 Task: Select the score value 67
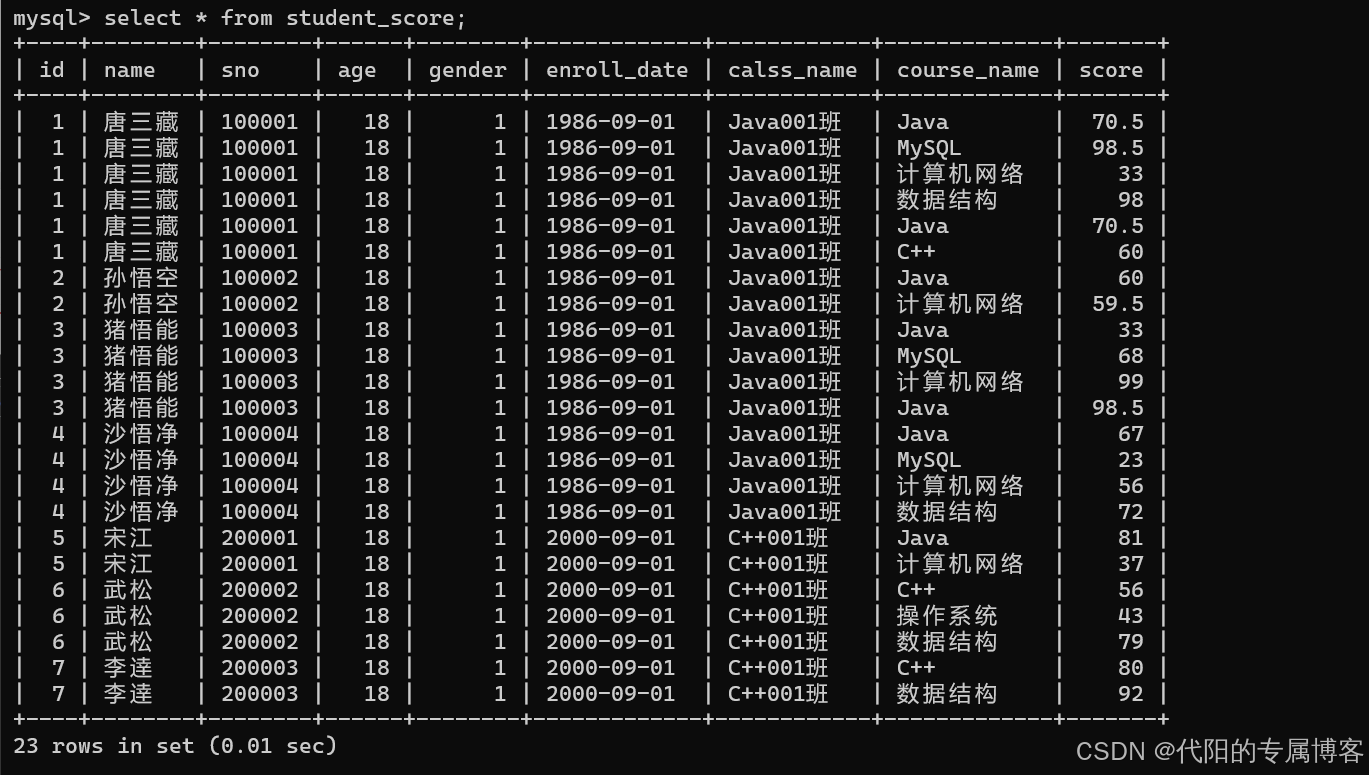coord(1131,434)
